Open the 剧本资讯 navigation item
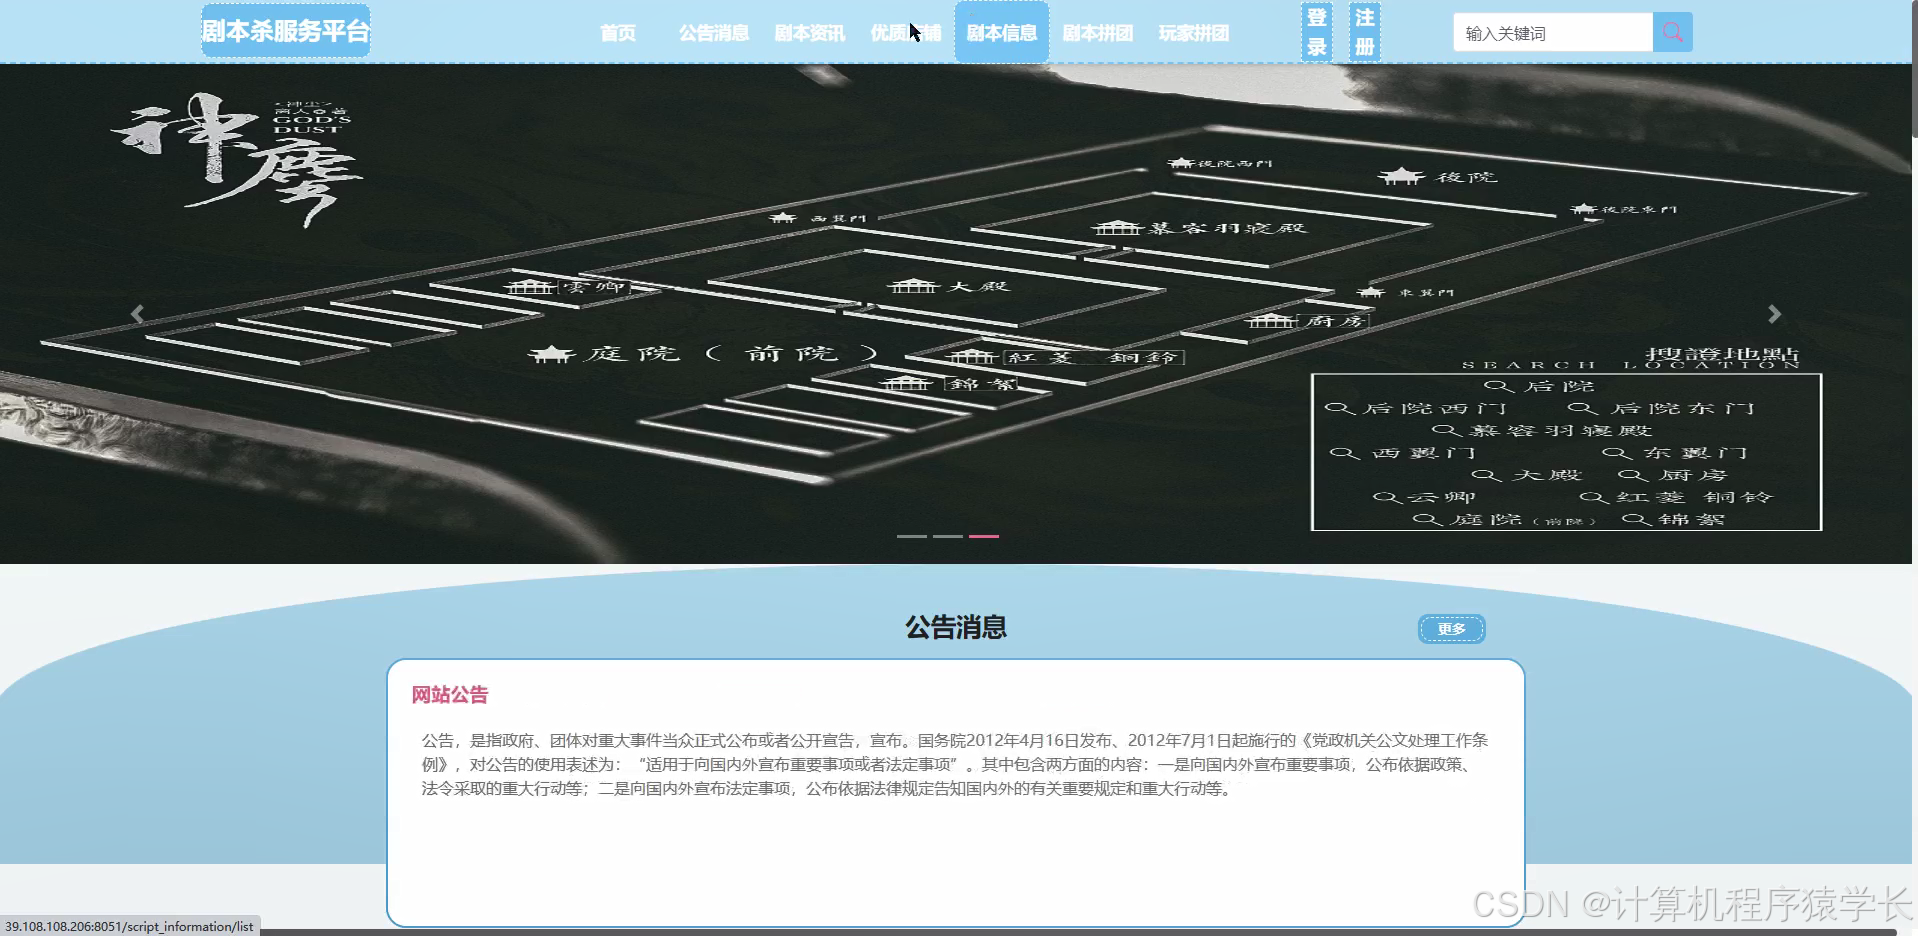 tap(810, 33)
